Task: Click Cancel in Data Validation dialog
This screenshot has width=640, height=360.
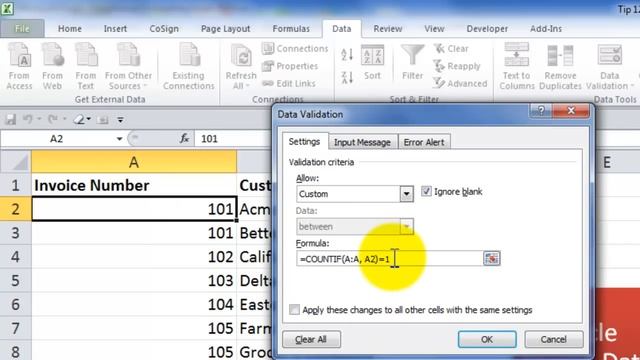Action: point(553,339)
